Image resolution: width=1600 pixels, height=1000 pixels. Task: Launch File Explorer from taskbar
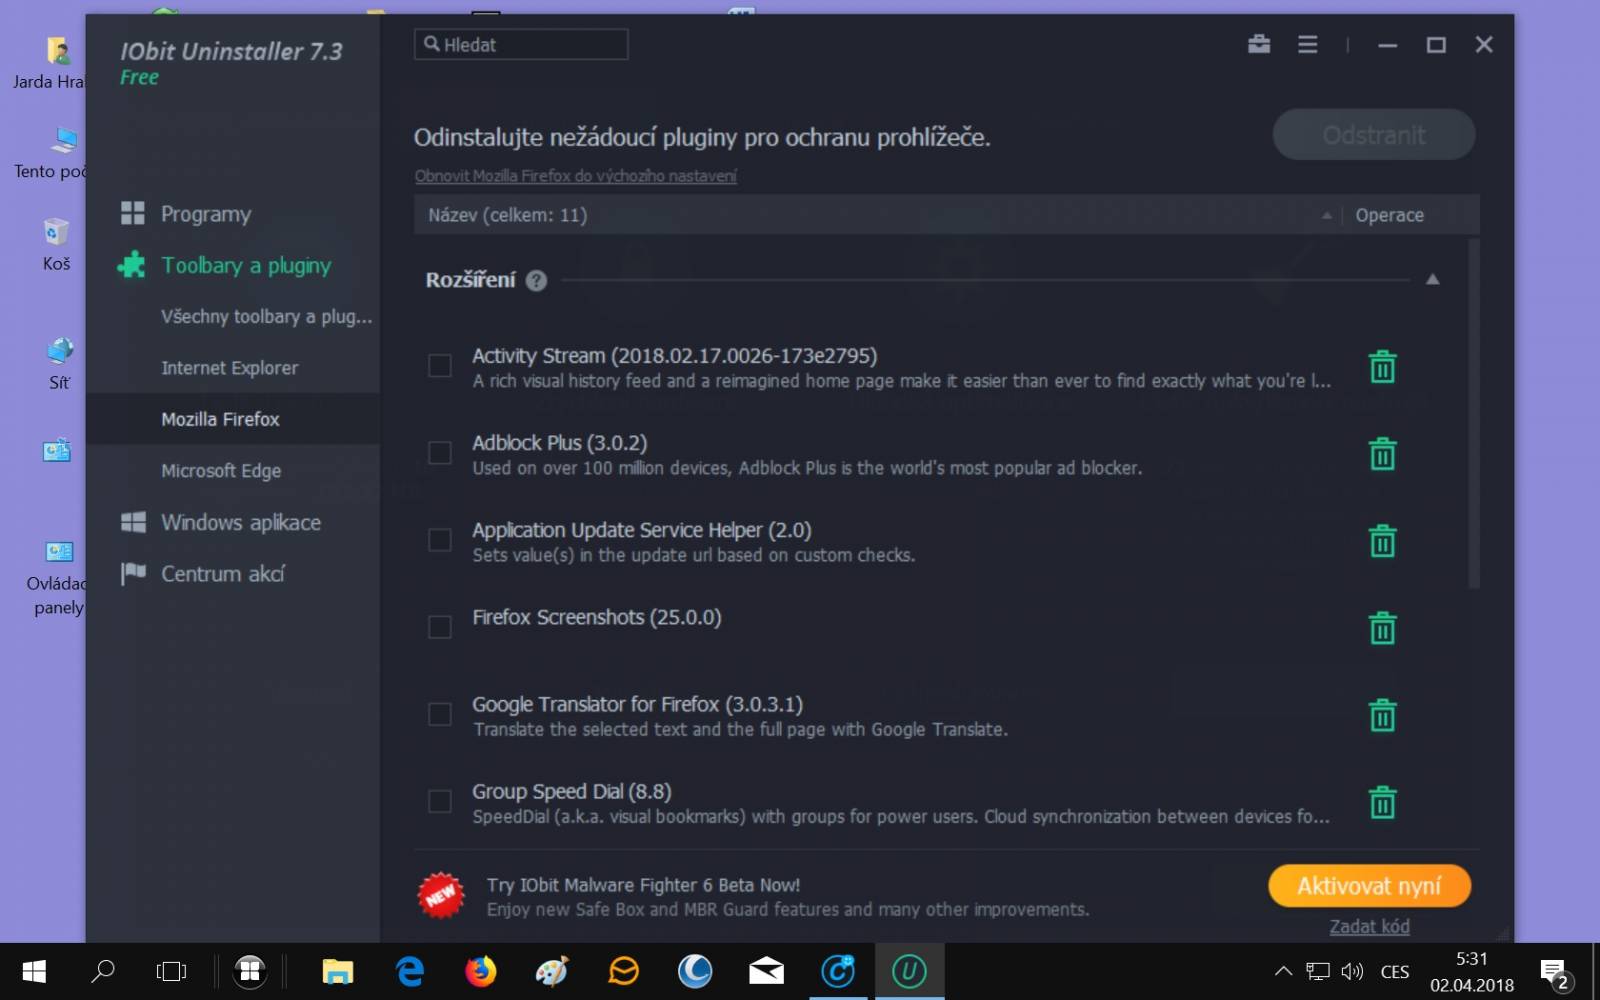[337, 971]
